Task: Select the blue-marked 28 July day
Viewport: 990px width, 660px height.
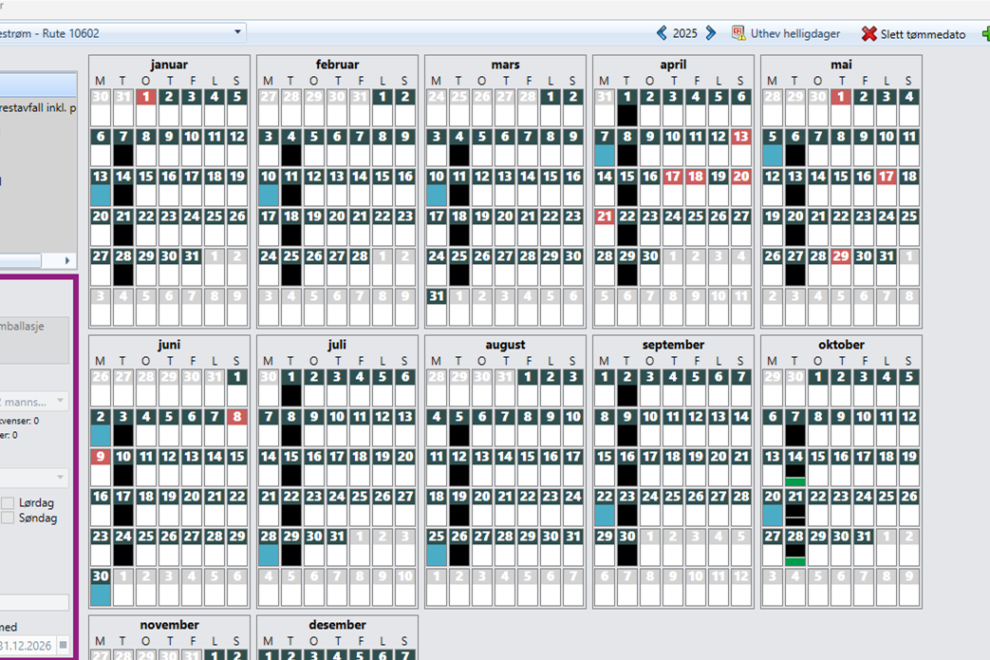Action: [268, 546]
